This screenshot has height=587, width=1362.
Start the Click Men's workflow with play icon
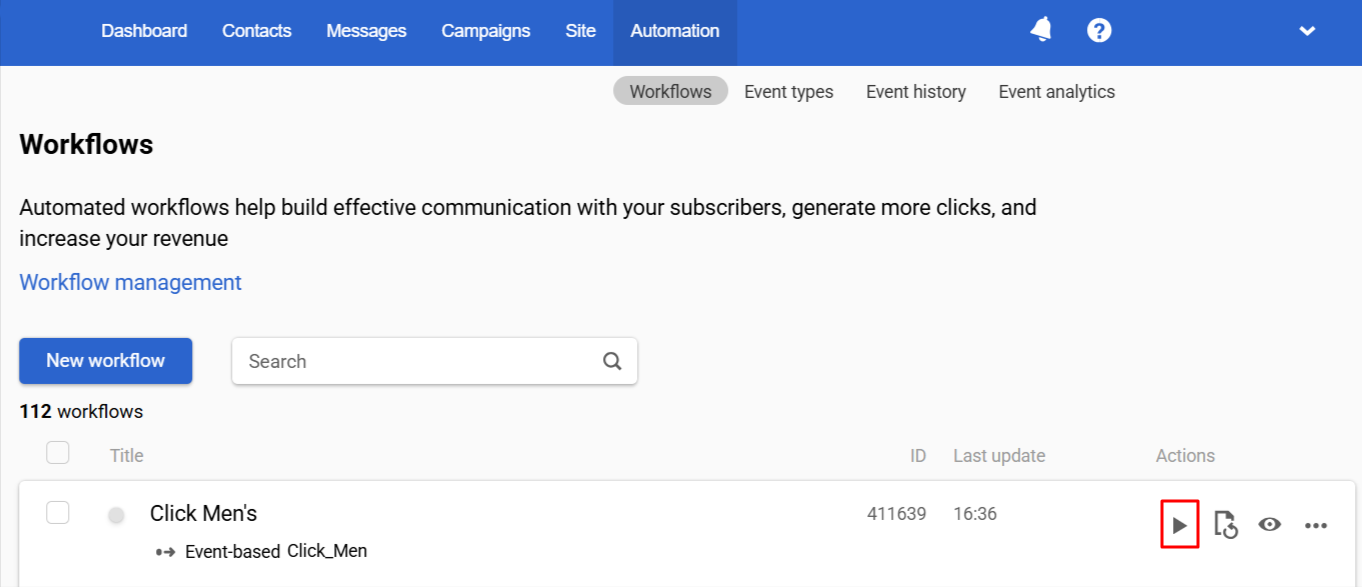(x=1180, y=525)
